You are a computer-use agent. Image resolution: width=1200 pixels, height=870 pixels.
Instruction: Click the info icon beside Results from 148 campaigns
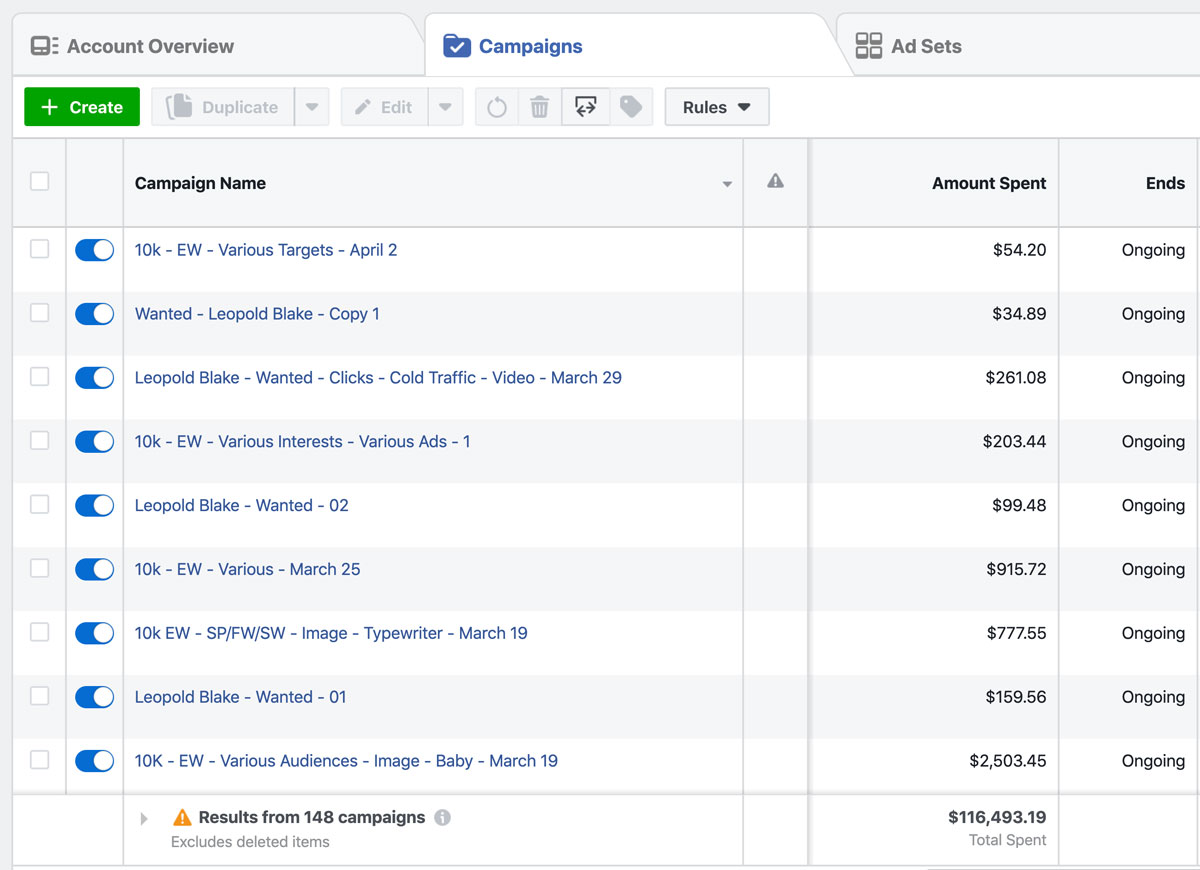coord(442,817)
